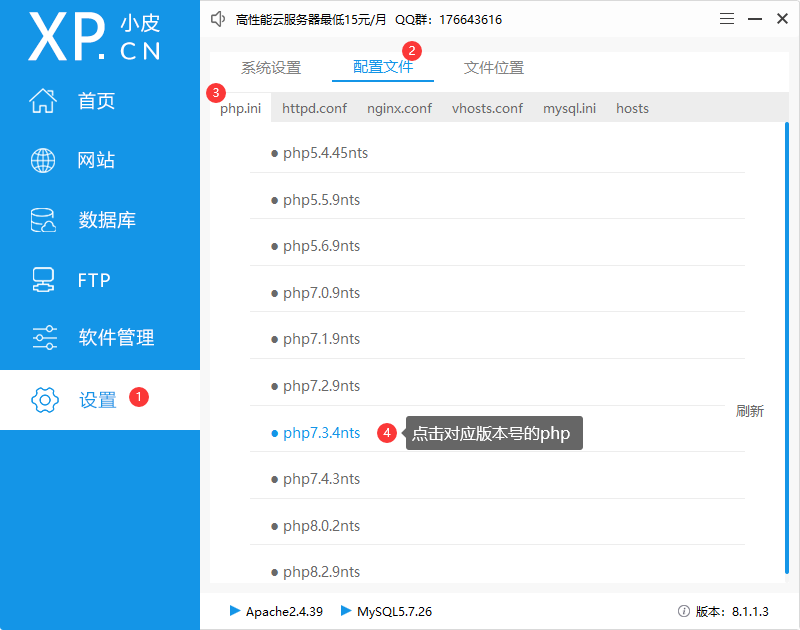Open php5.5.9nts config

pos(321,200)
